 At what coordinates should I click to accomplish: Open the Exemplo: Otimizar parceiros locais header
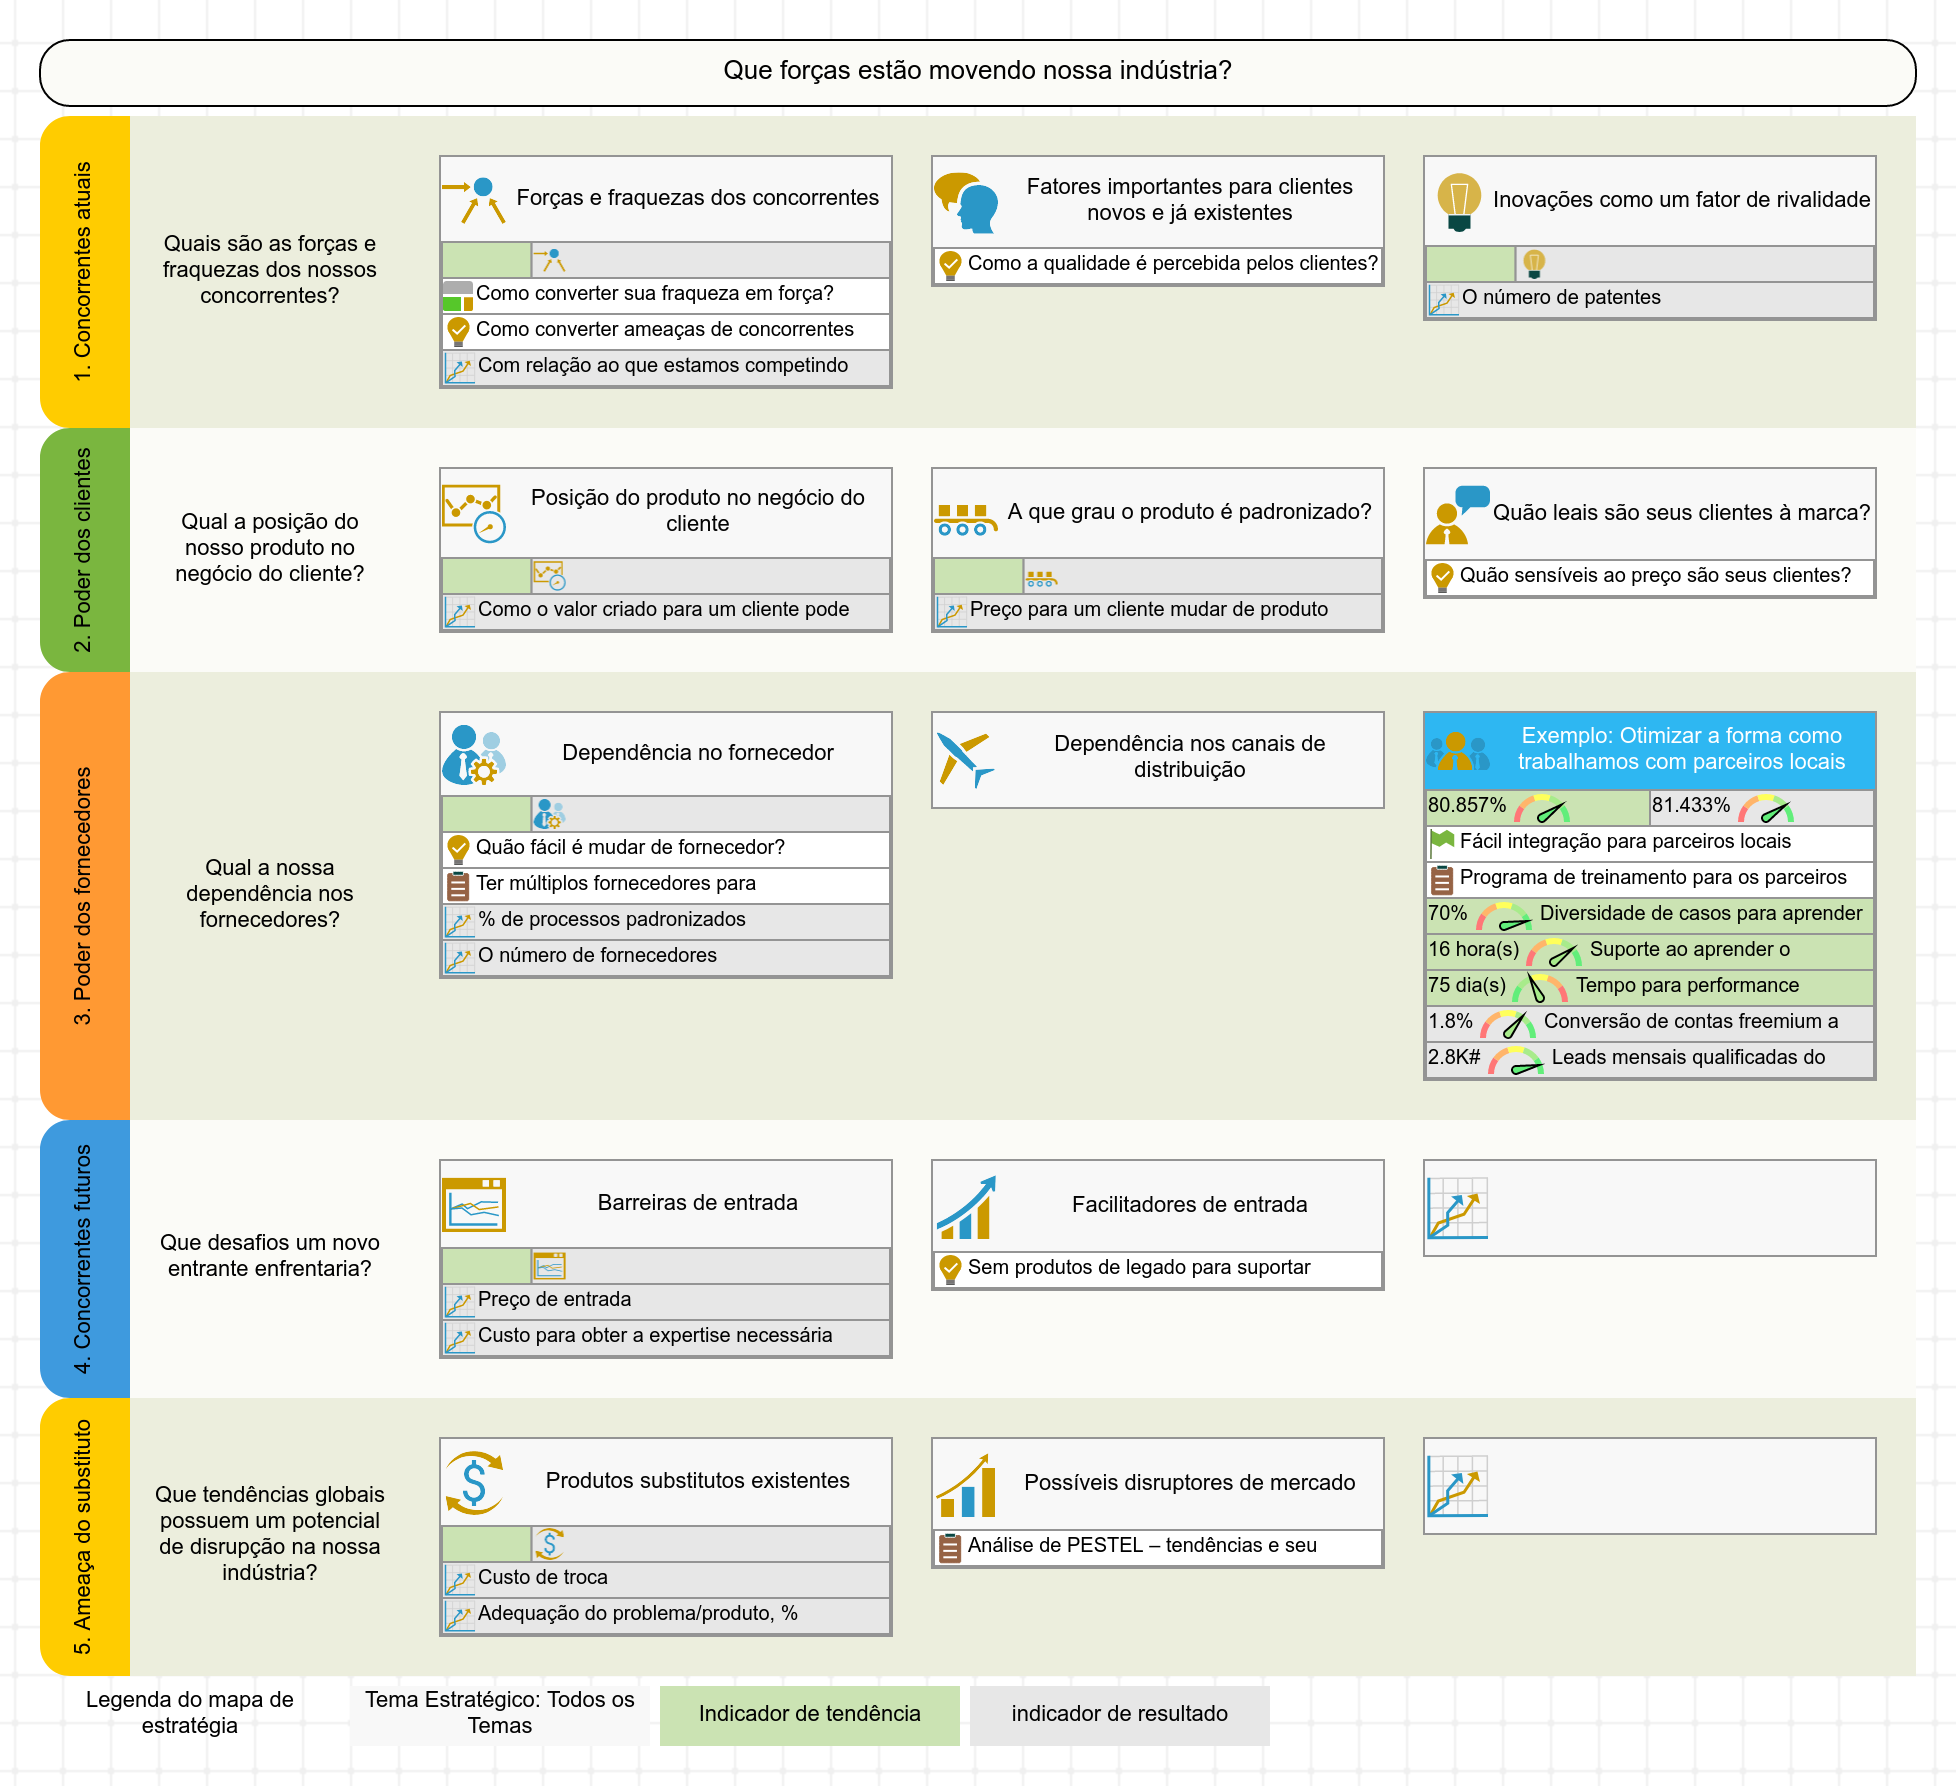tap(1650, 750)
